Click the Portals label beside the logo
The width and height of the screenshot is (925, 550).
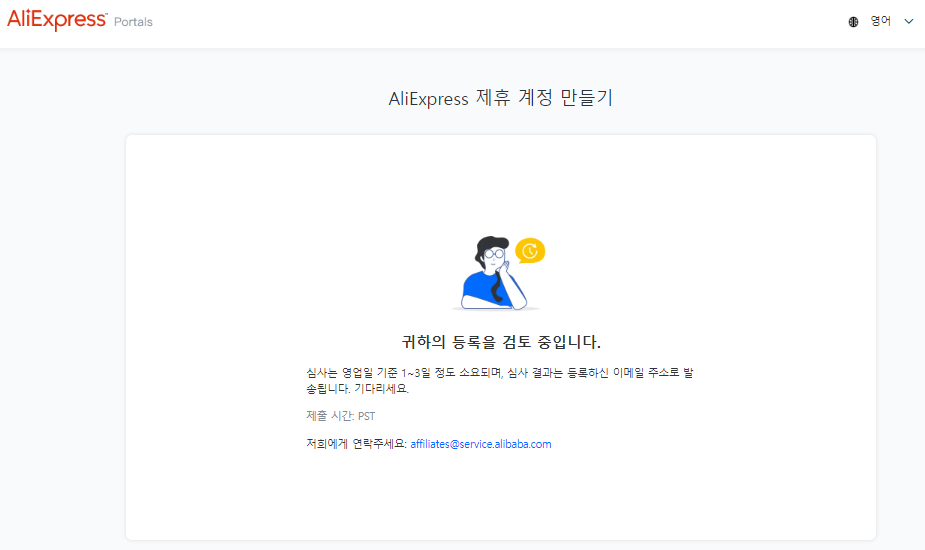pos(133,22)
